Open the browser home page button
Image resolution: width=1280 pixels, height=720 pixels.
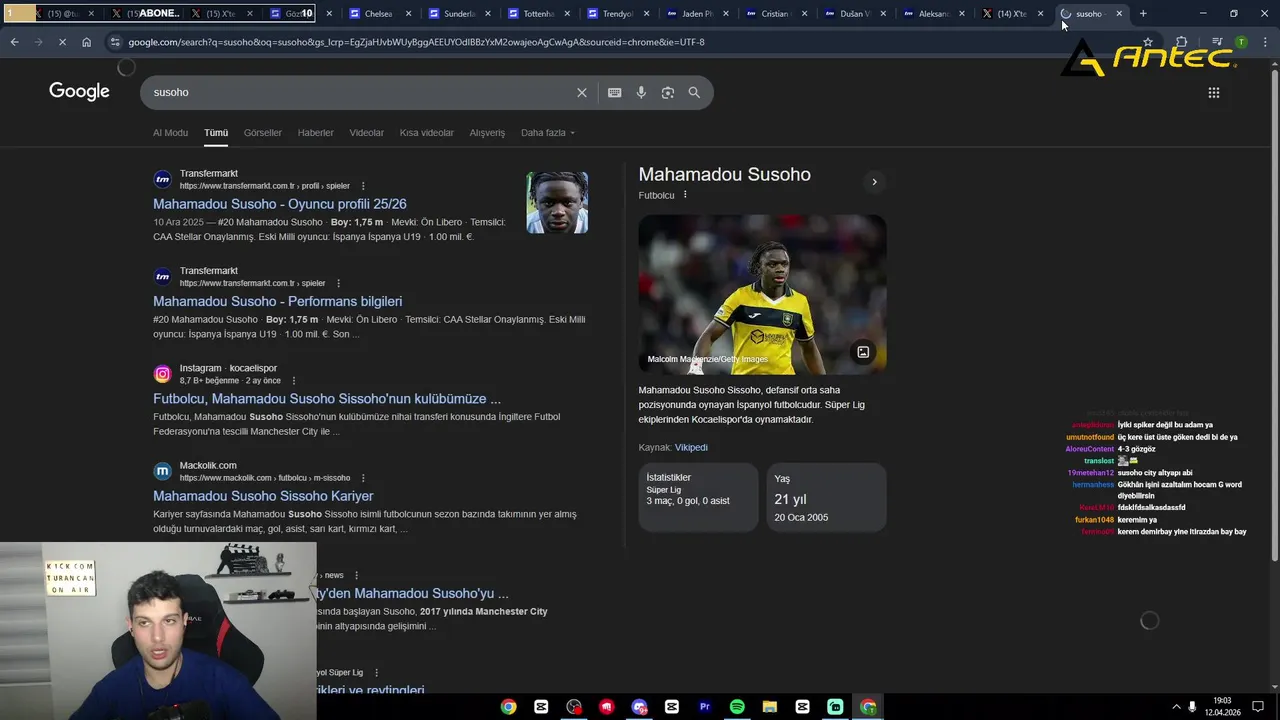[86, 42]
